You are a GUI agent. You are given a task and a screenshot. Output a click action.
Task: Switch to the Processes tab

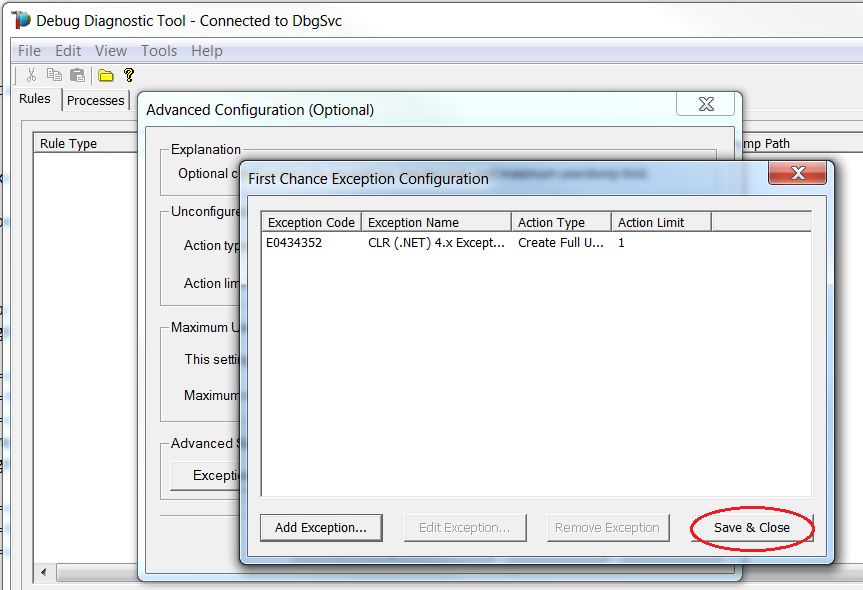[x=95, y=100]
